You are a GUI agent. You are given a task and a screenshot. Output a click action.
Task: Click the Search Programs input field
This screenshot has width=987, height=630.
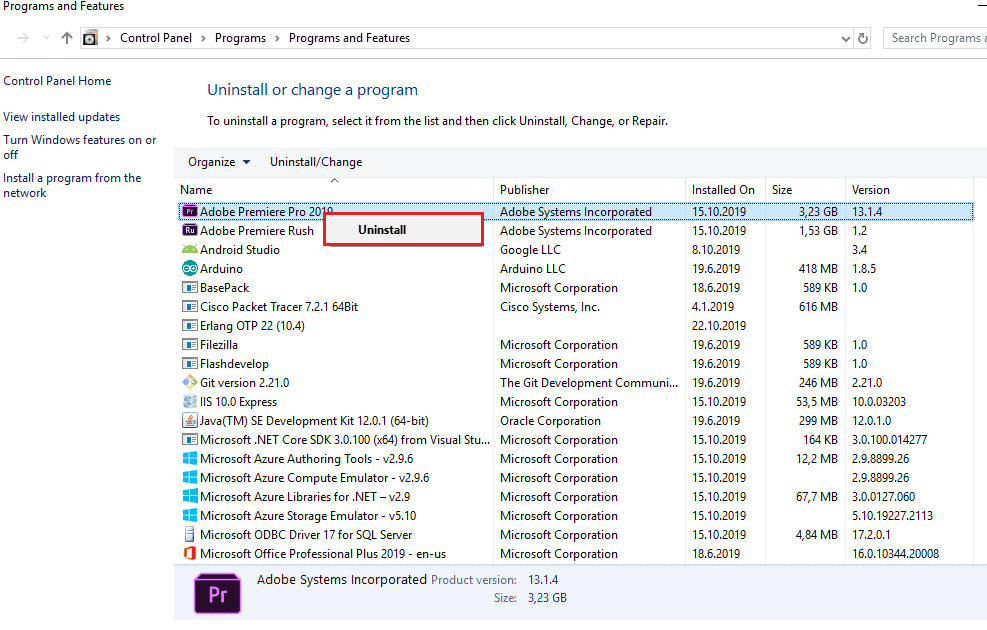pos(935,38)
